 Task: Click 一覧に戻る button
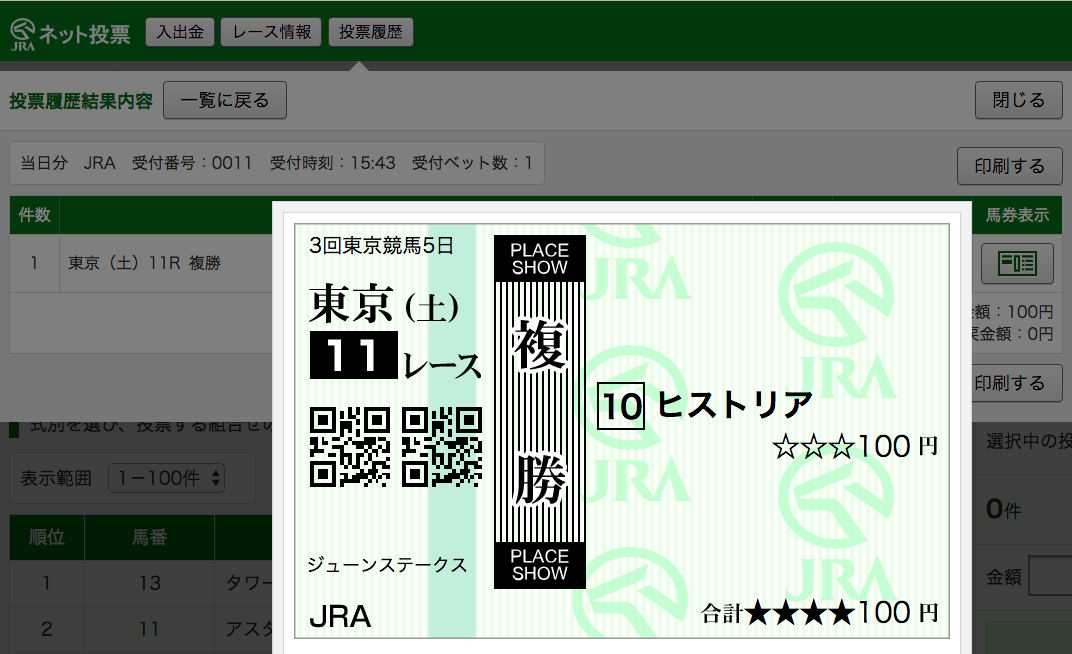225,100
